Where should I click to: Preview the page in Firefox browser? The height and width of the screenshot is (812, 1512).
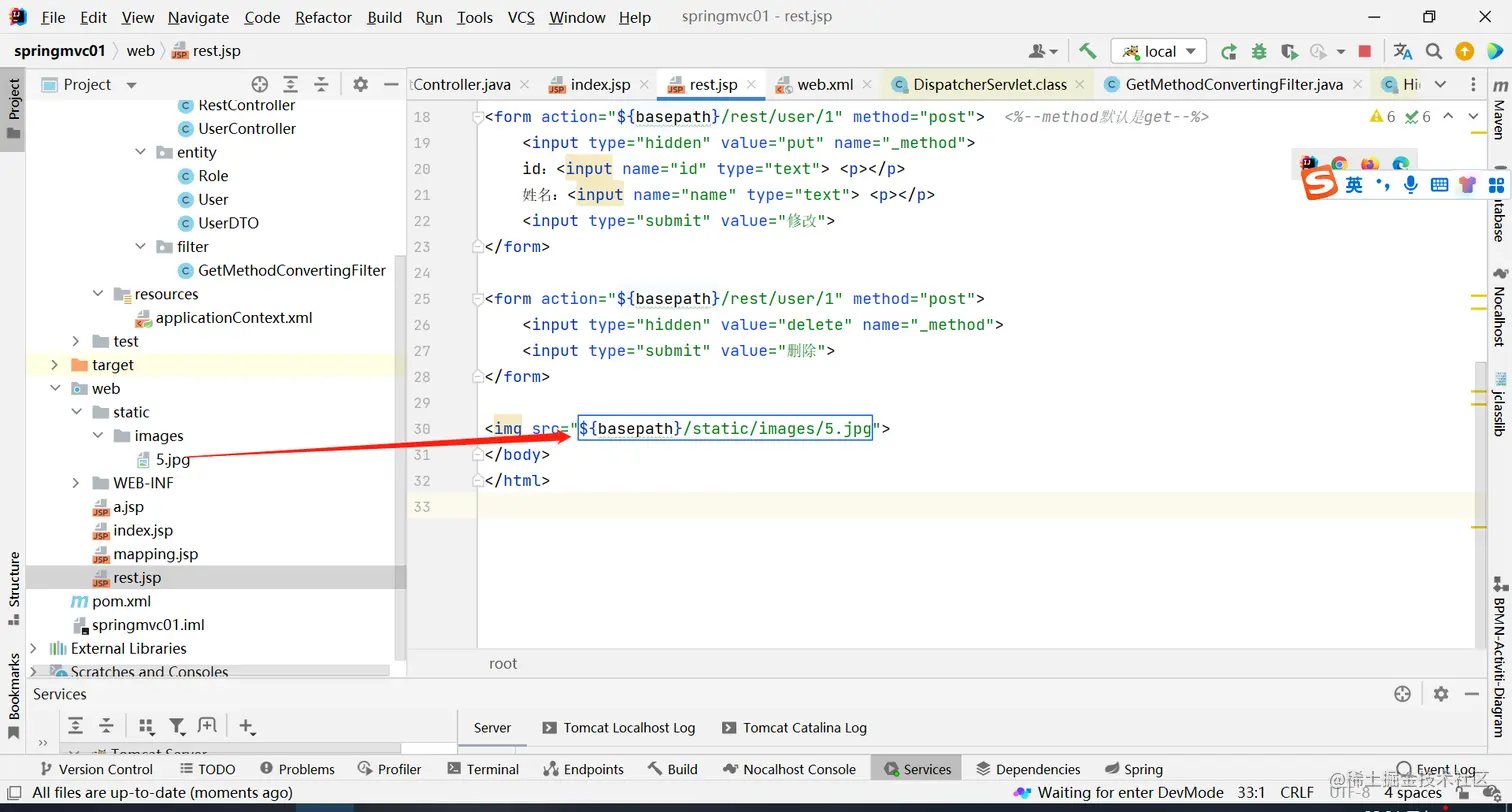click(x=1370, y=165)
